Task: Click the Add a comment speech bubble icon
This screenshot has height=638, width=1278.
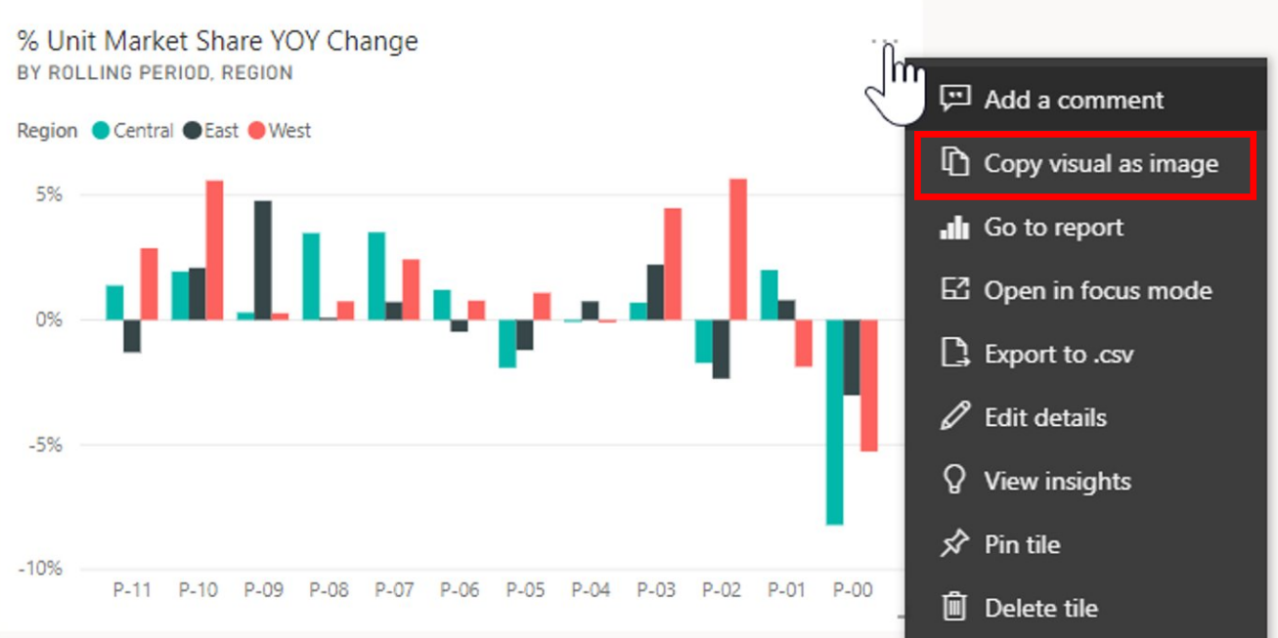Action: click(x=955, y=100)
